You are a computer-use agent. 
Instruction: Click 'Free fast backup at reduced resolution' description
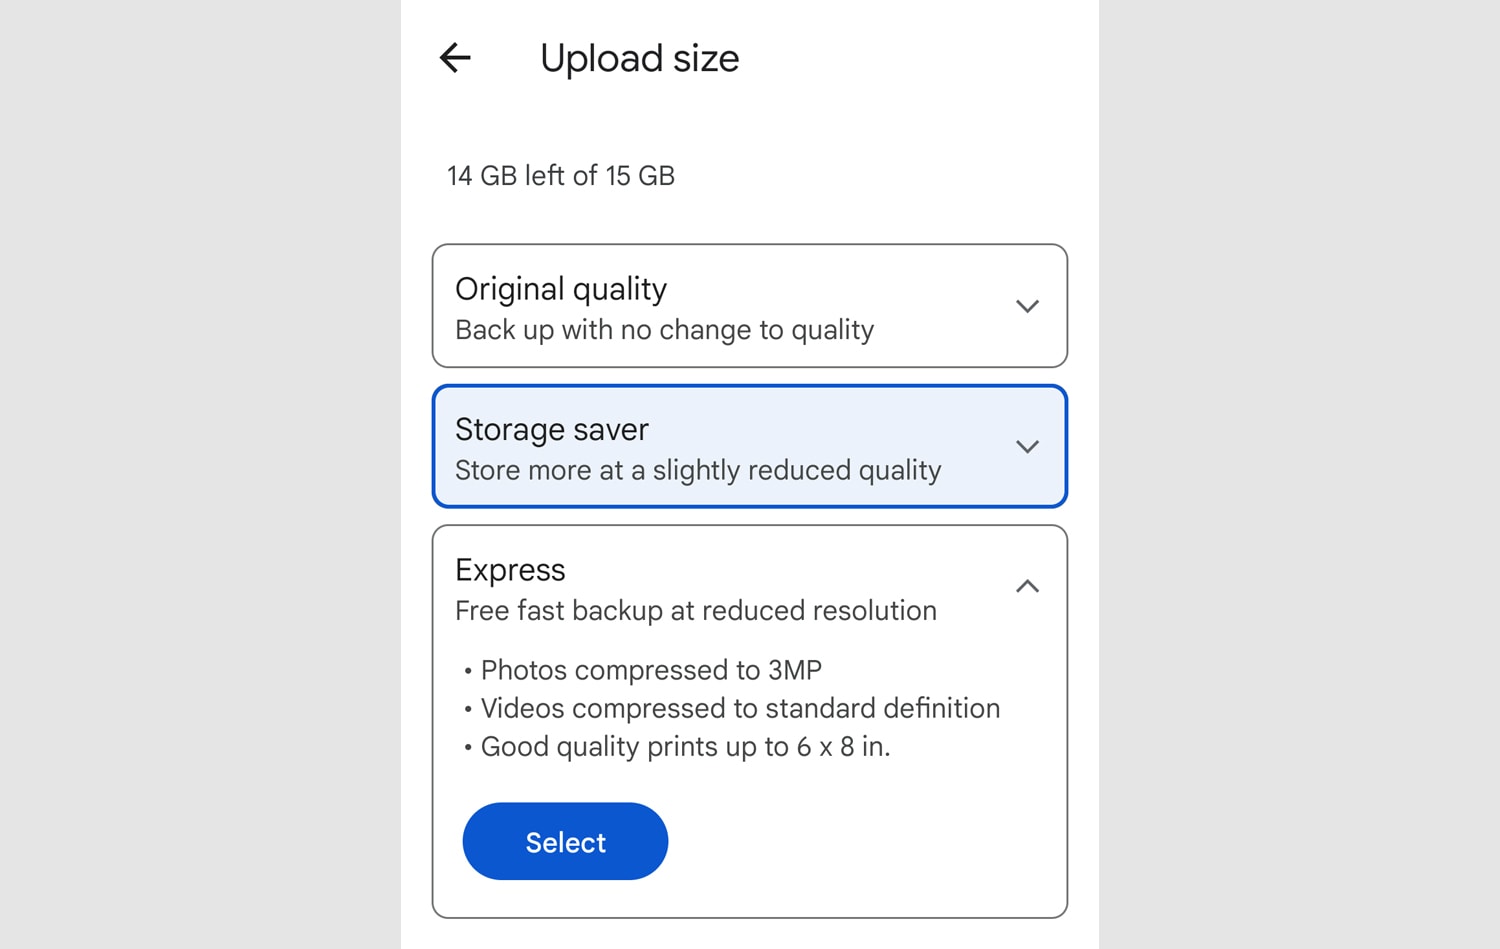696,610
